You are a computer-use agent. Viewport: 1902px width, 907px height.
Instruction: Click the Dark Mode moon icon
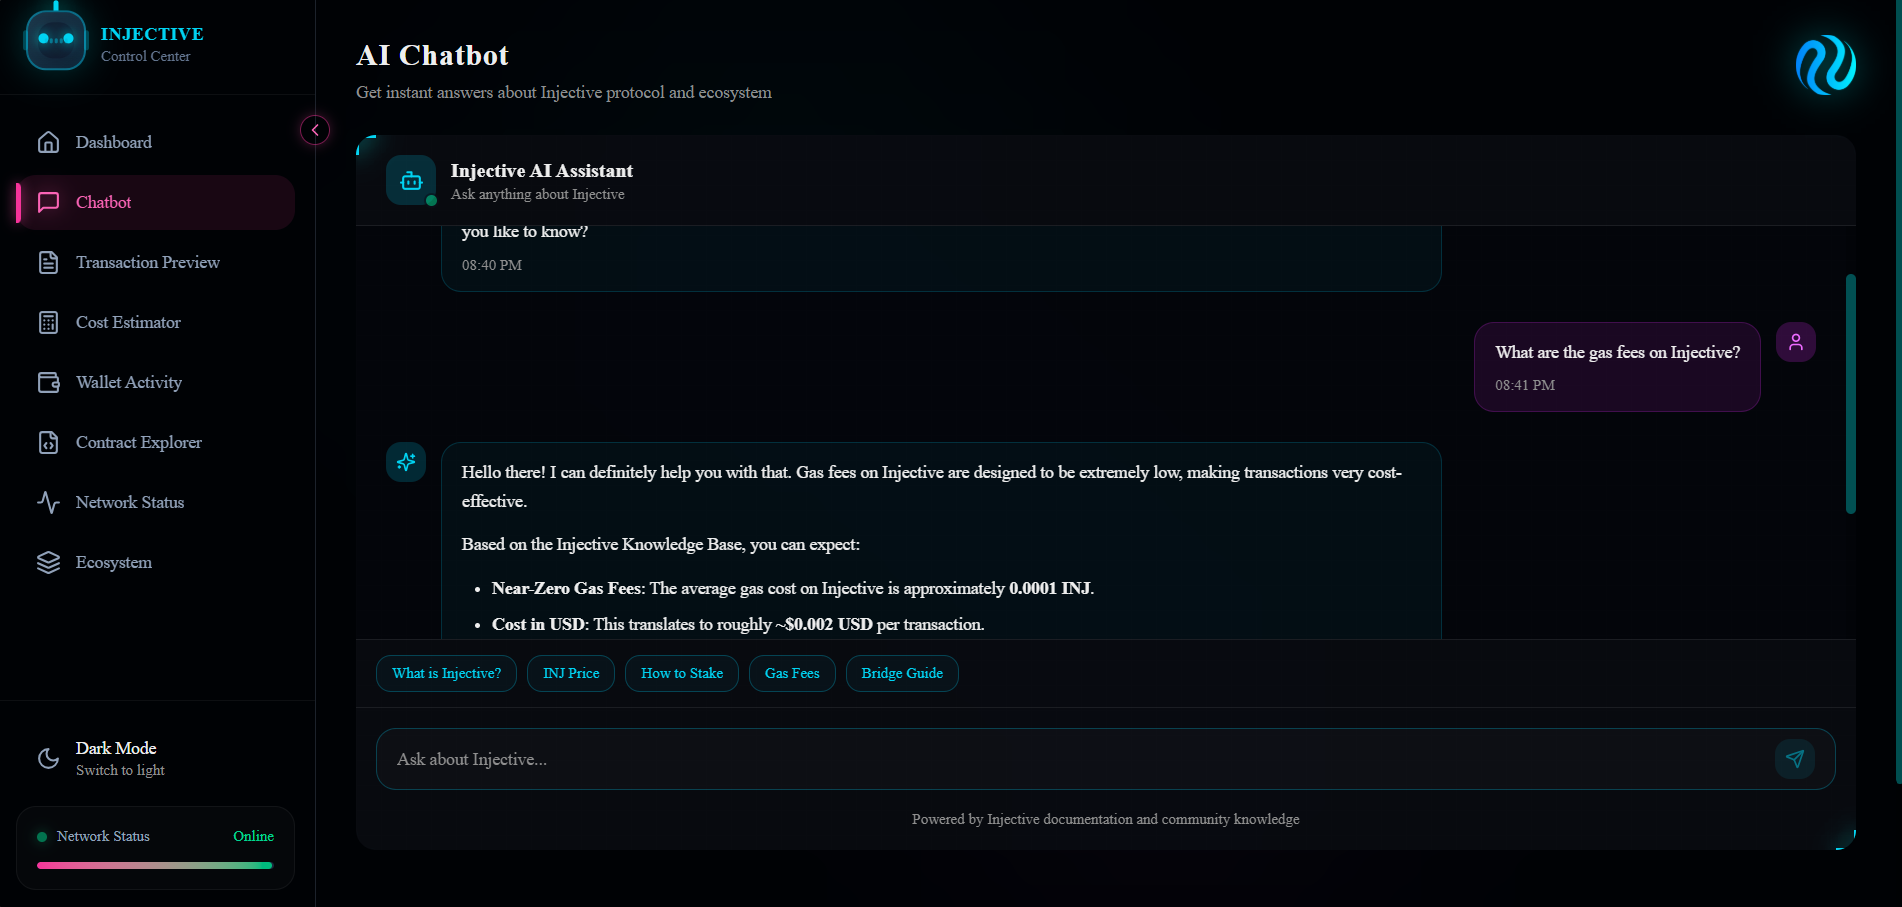48,758
